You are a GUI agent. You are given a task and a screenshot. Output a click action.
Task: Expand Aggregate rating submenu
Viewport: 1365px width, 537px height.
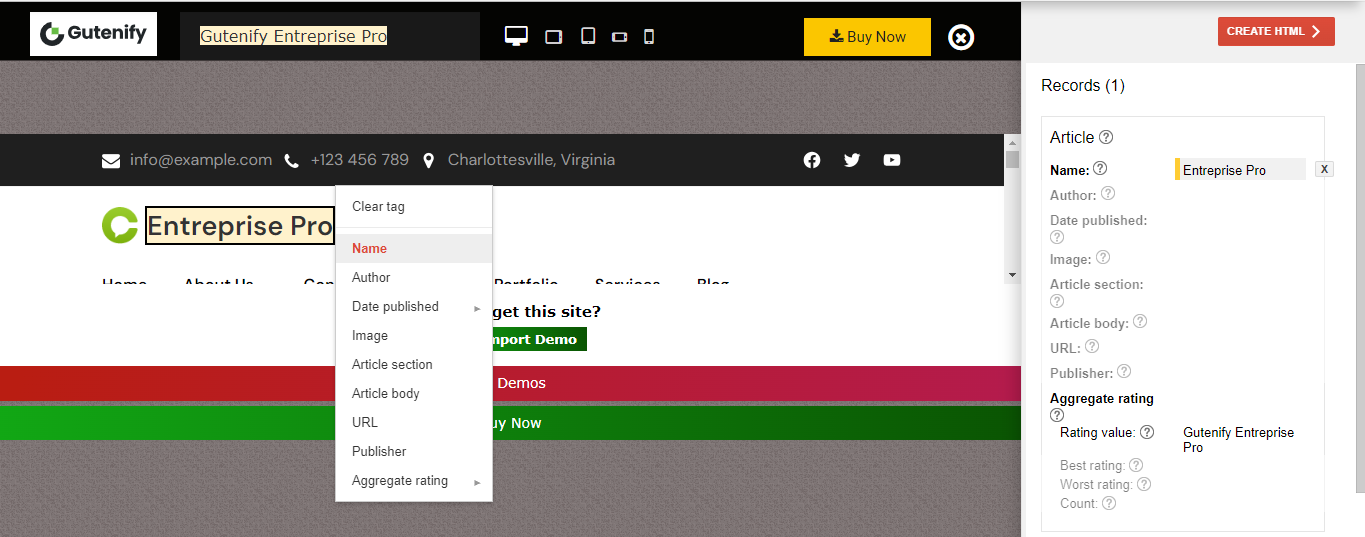pos(414,480)
